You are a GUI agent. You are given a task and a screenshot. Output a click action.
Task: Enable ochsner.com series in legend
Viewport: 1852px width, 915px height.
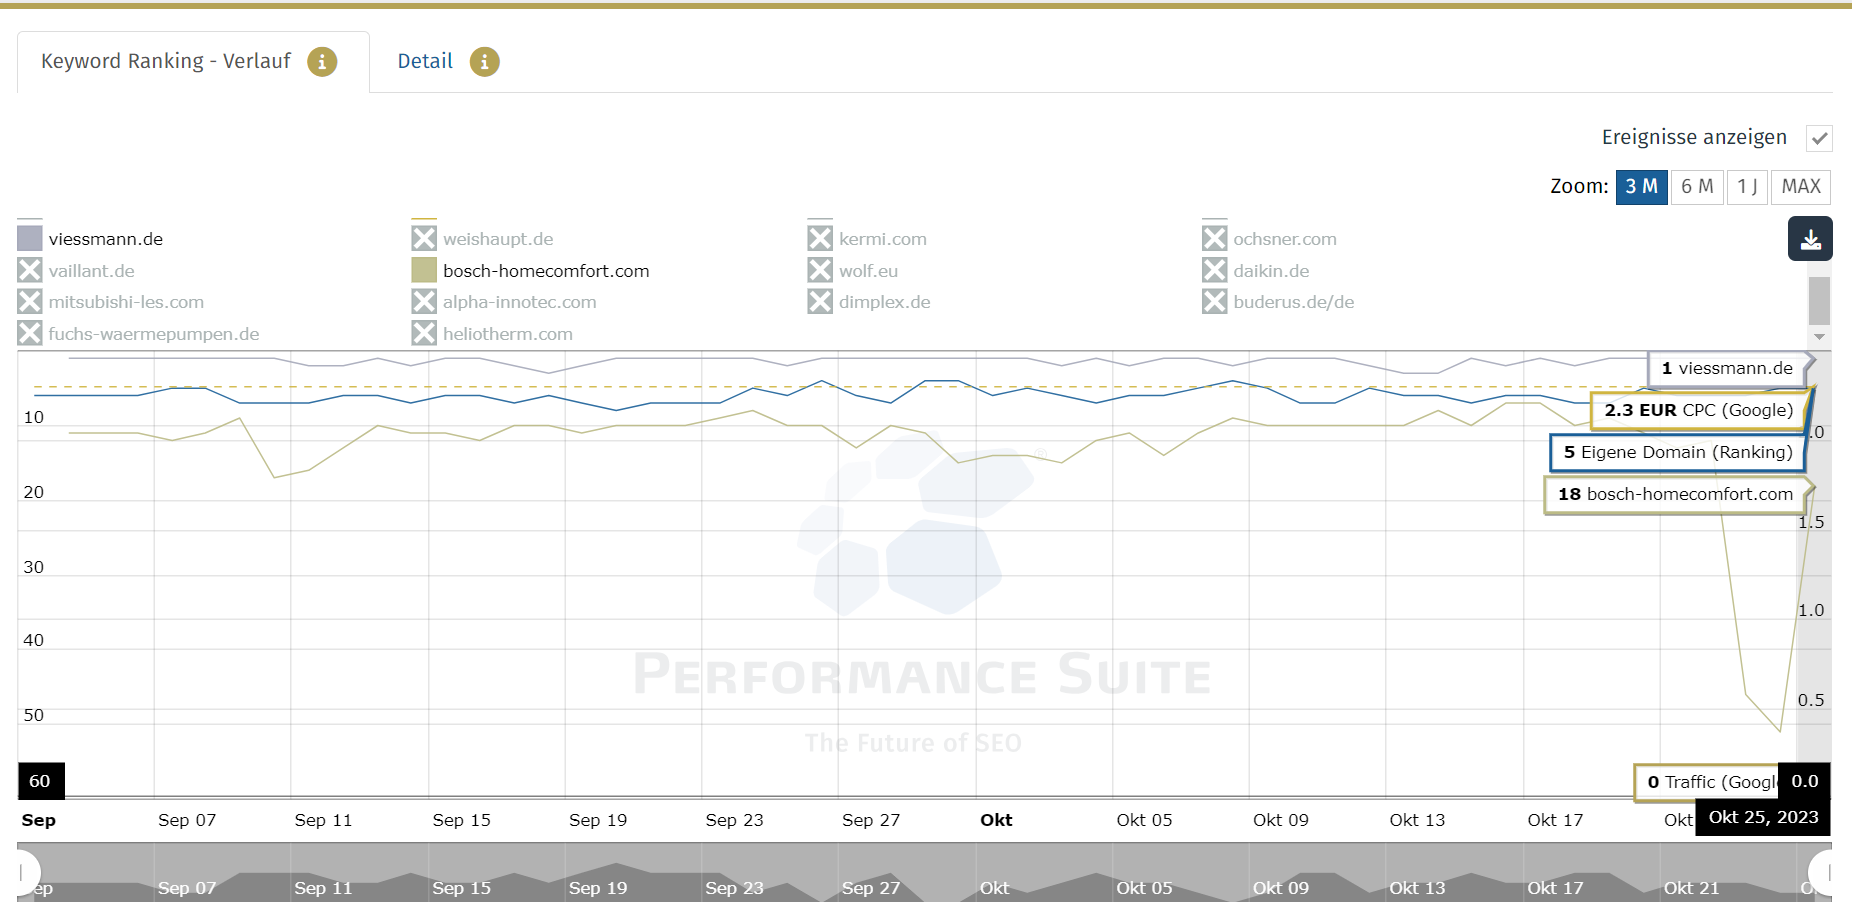click(1215, 238)
